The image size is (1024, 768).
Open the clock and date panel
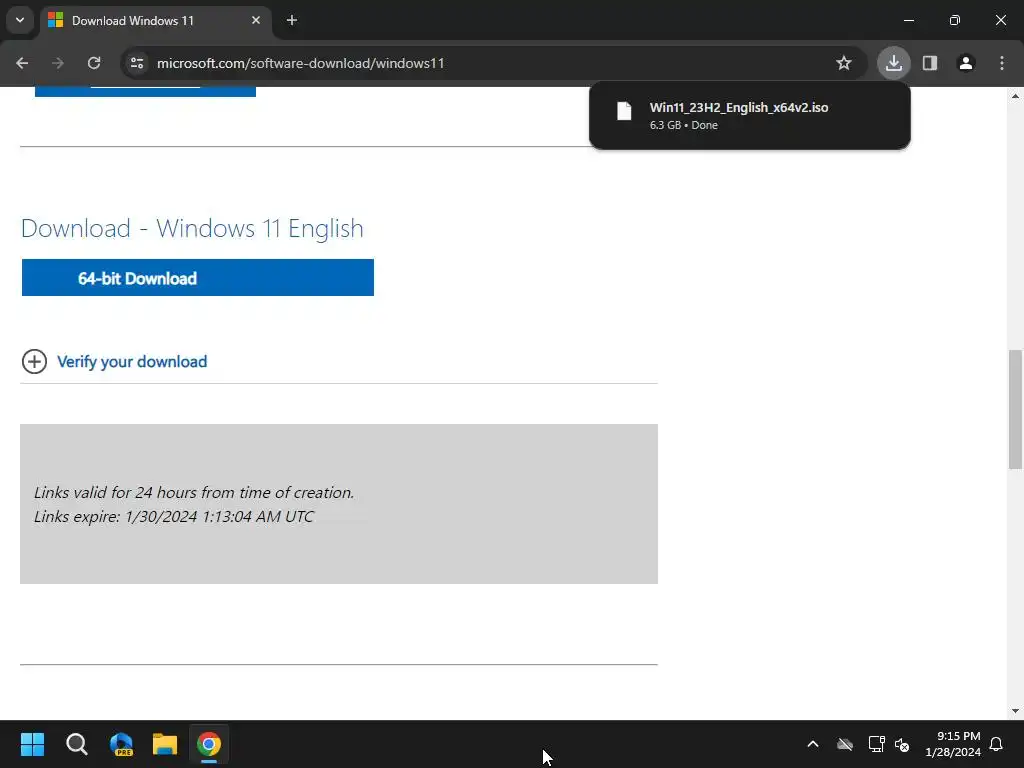tap(953, 744)
